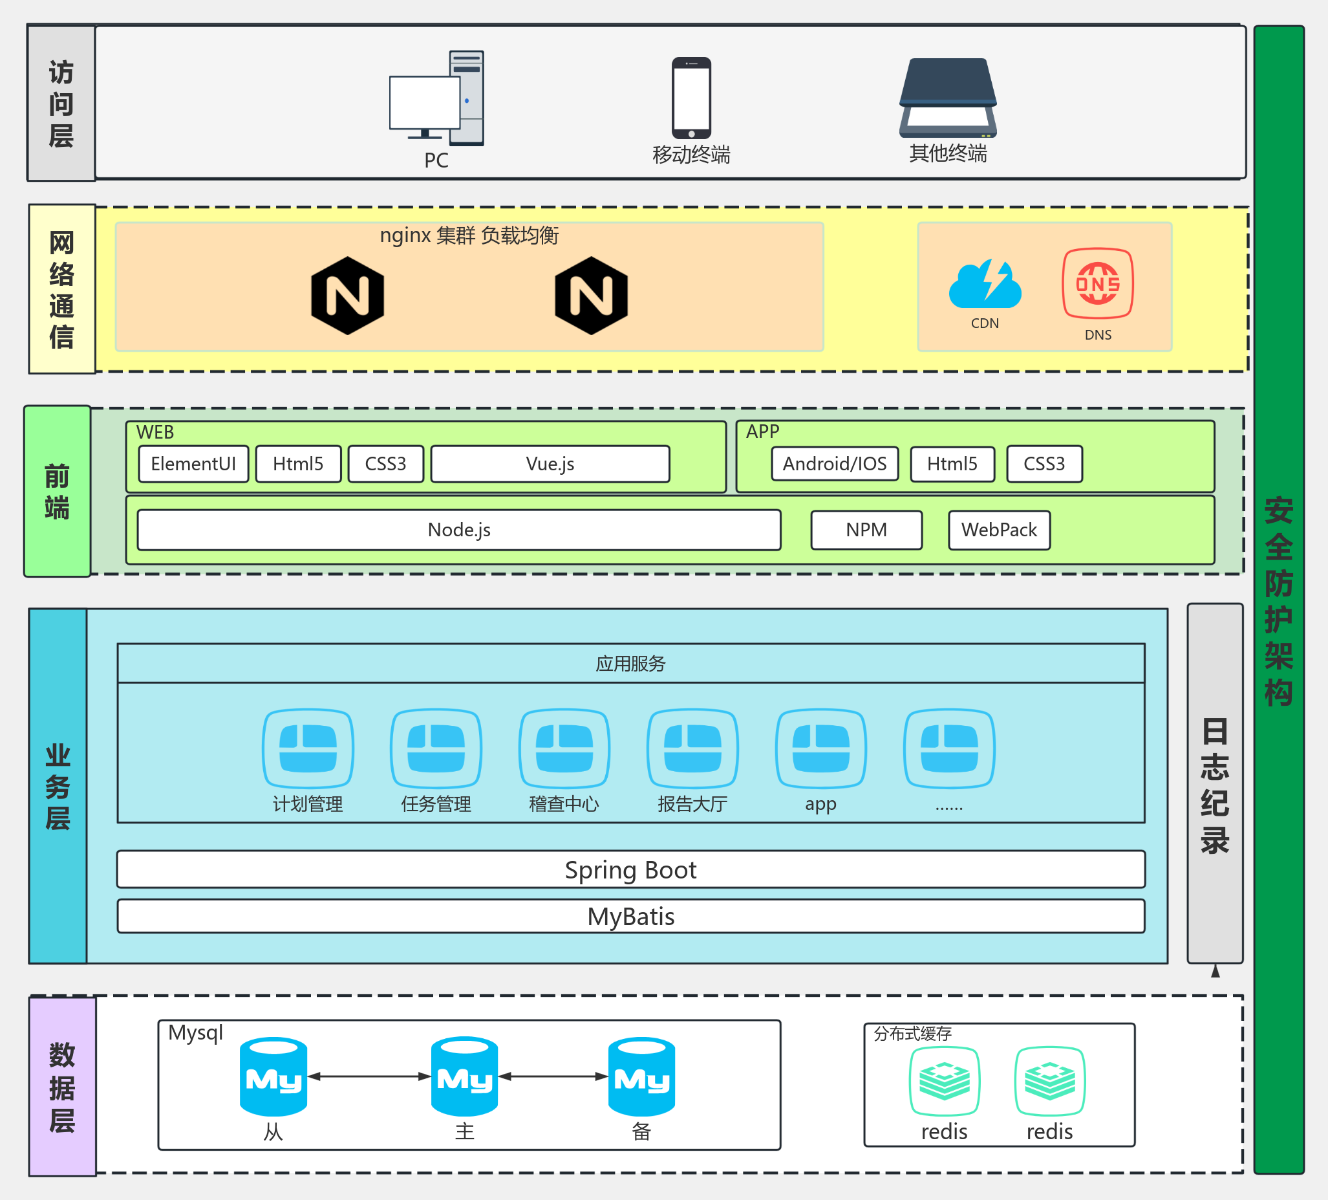Image resolution: width=1328 pixels, height=1200 pixels.
Task: Open the 报告大厅 icon
Action: coord(692,748)
